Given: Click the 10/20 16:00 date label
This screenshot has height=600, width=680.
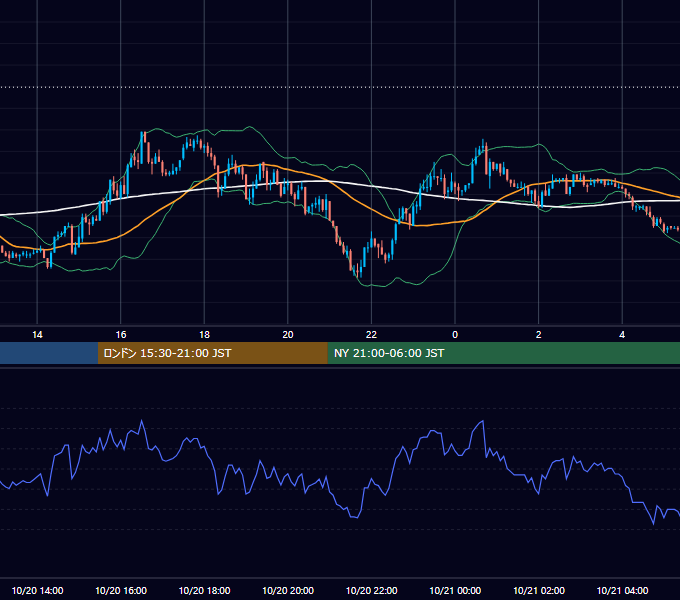Looking at the screenshot, I should click(x=121, y=590).
